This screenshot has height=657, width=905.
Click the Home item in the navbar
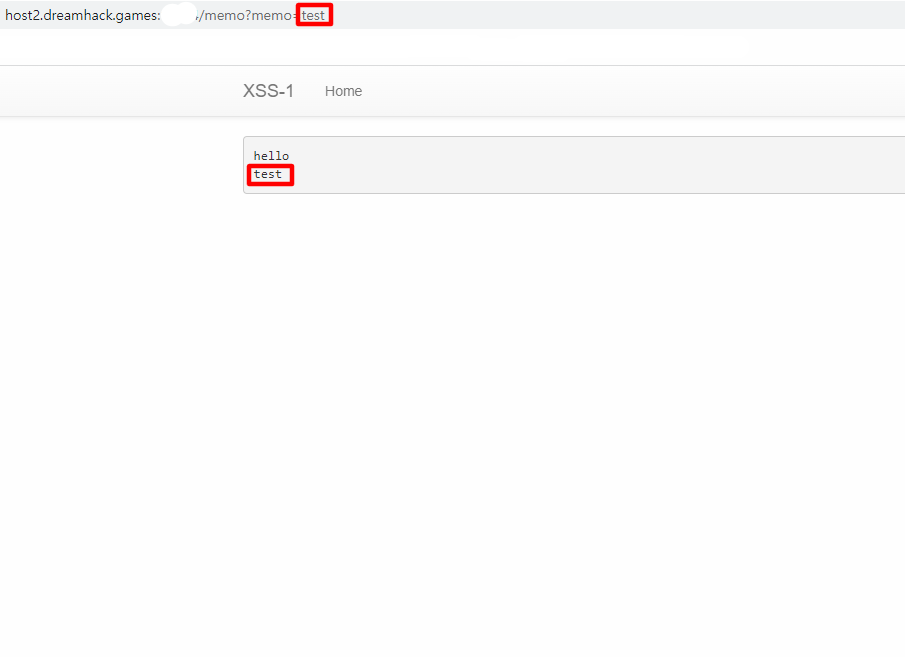pyautogui.click(x=343, y=90)
